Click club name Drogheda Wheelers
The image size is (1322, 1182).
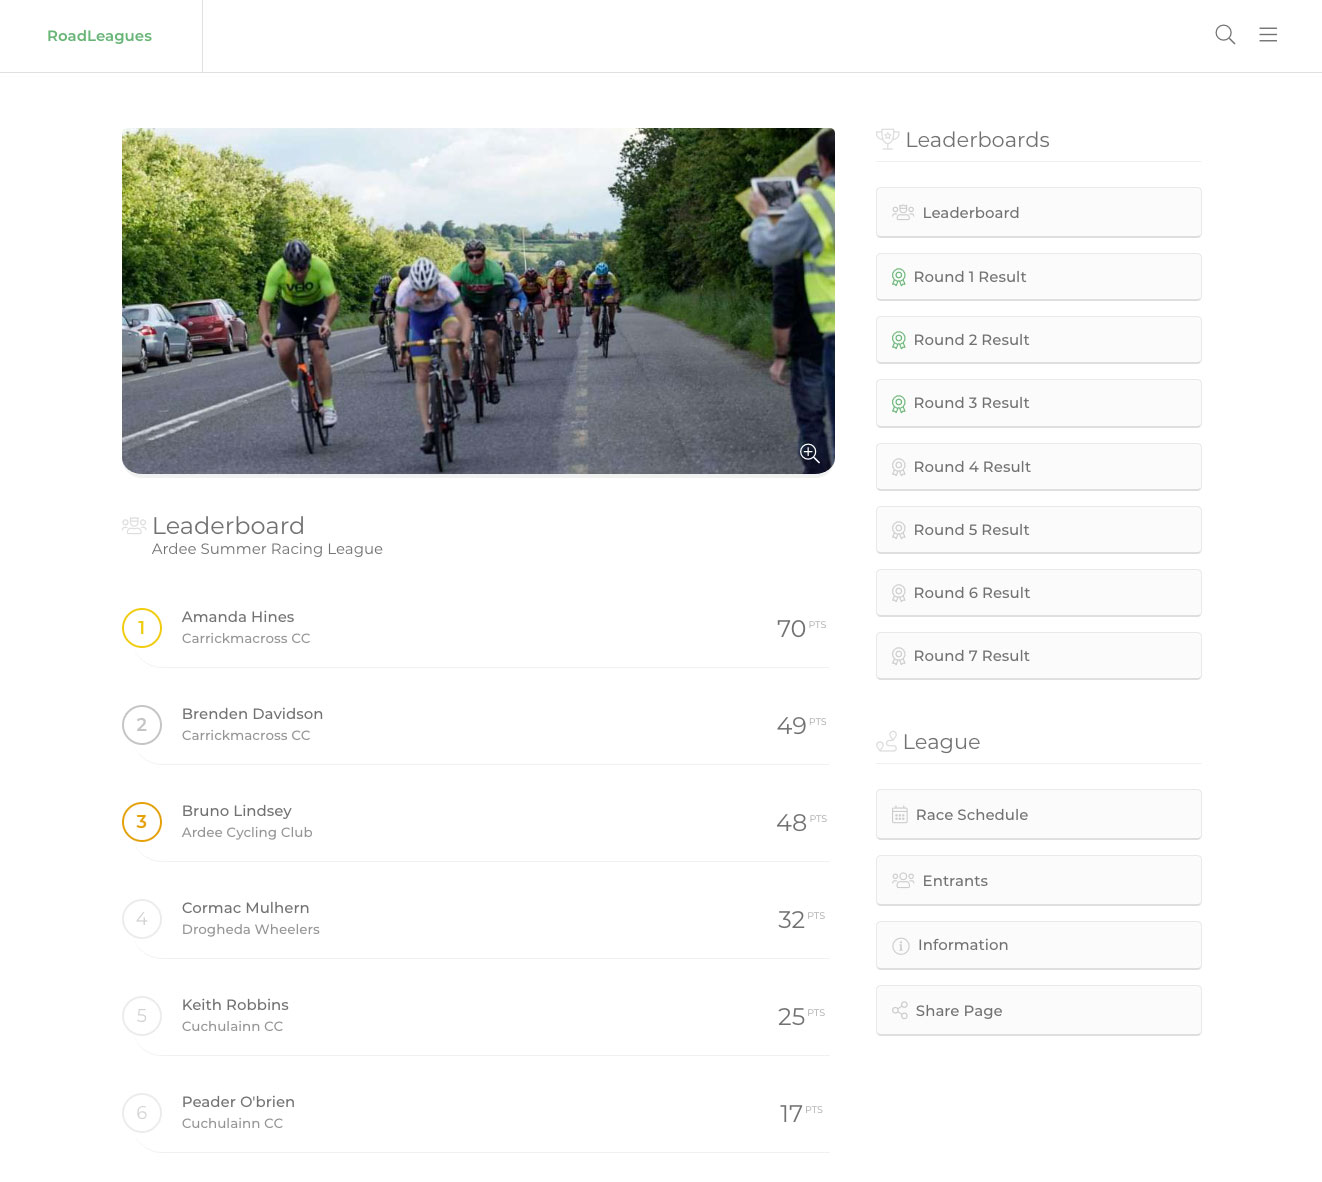tap(251, 929)
